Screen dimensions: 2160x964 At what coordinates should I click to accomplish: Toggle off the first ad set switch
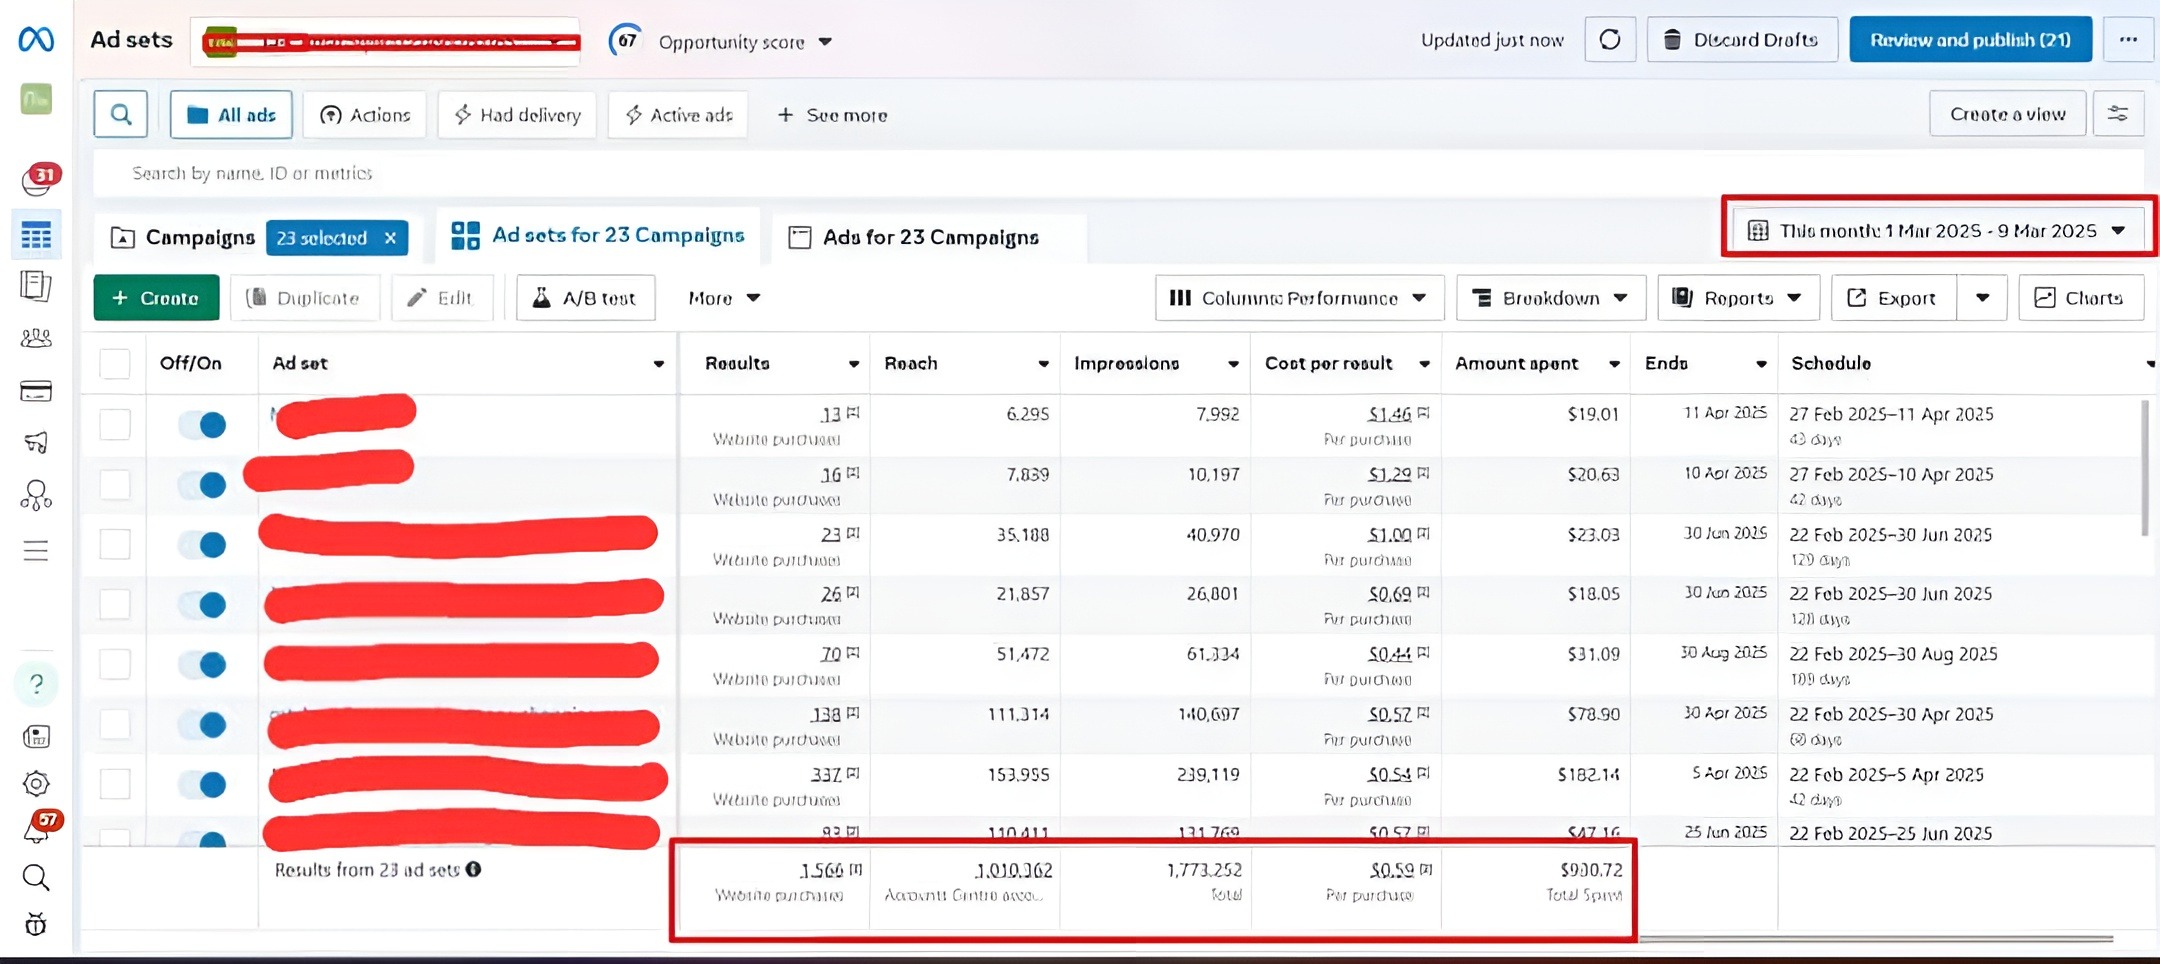coord(203,425)
